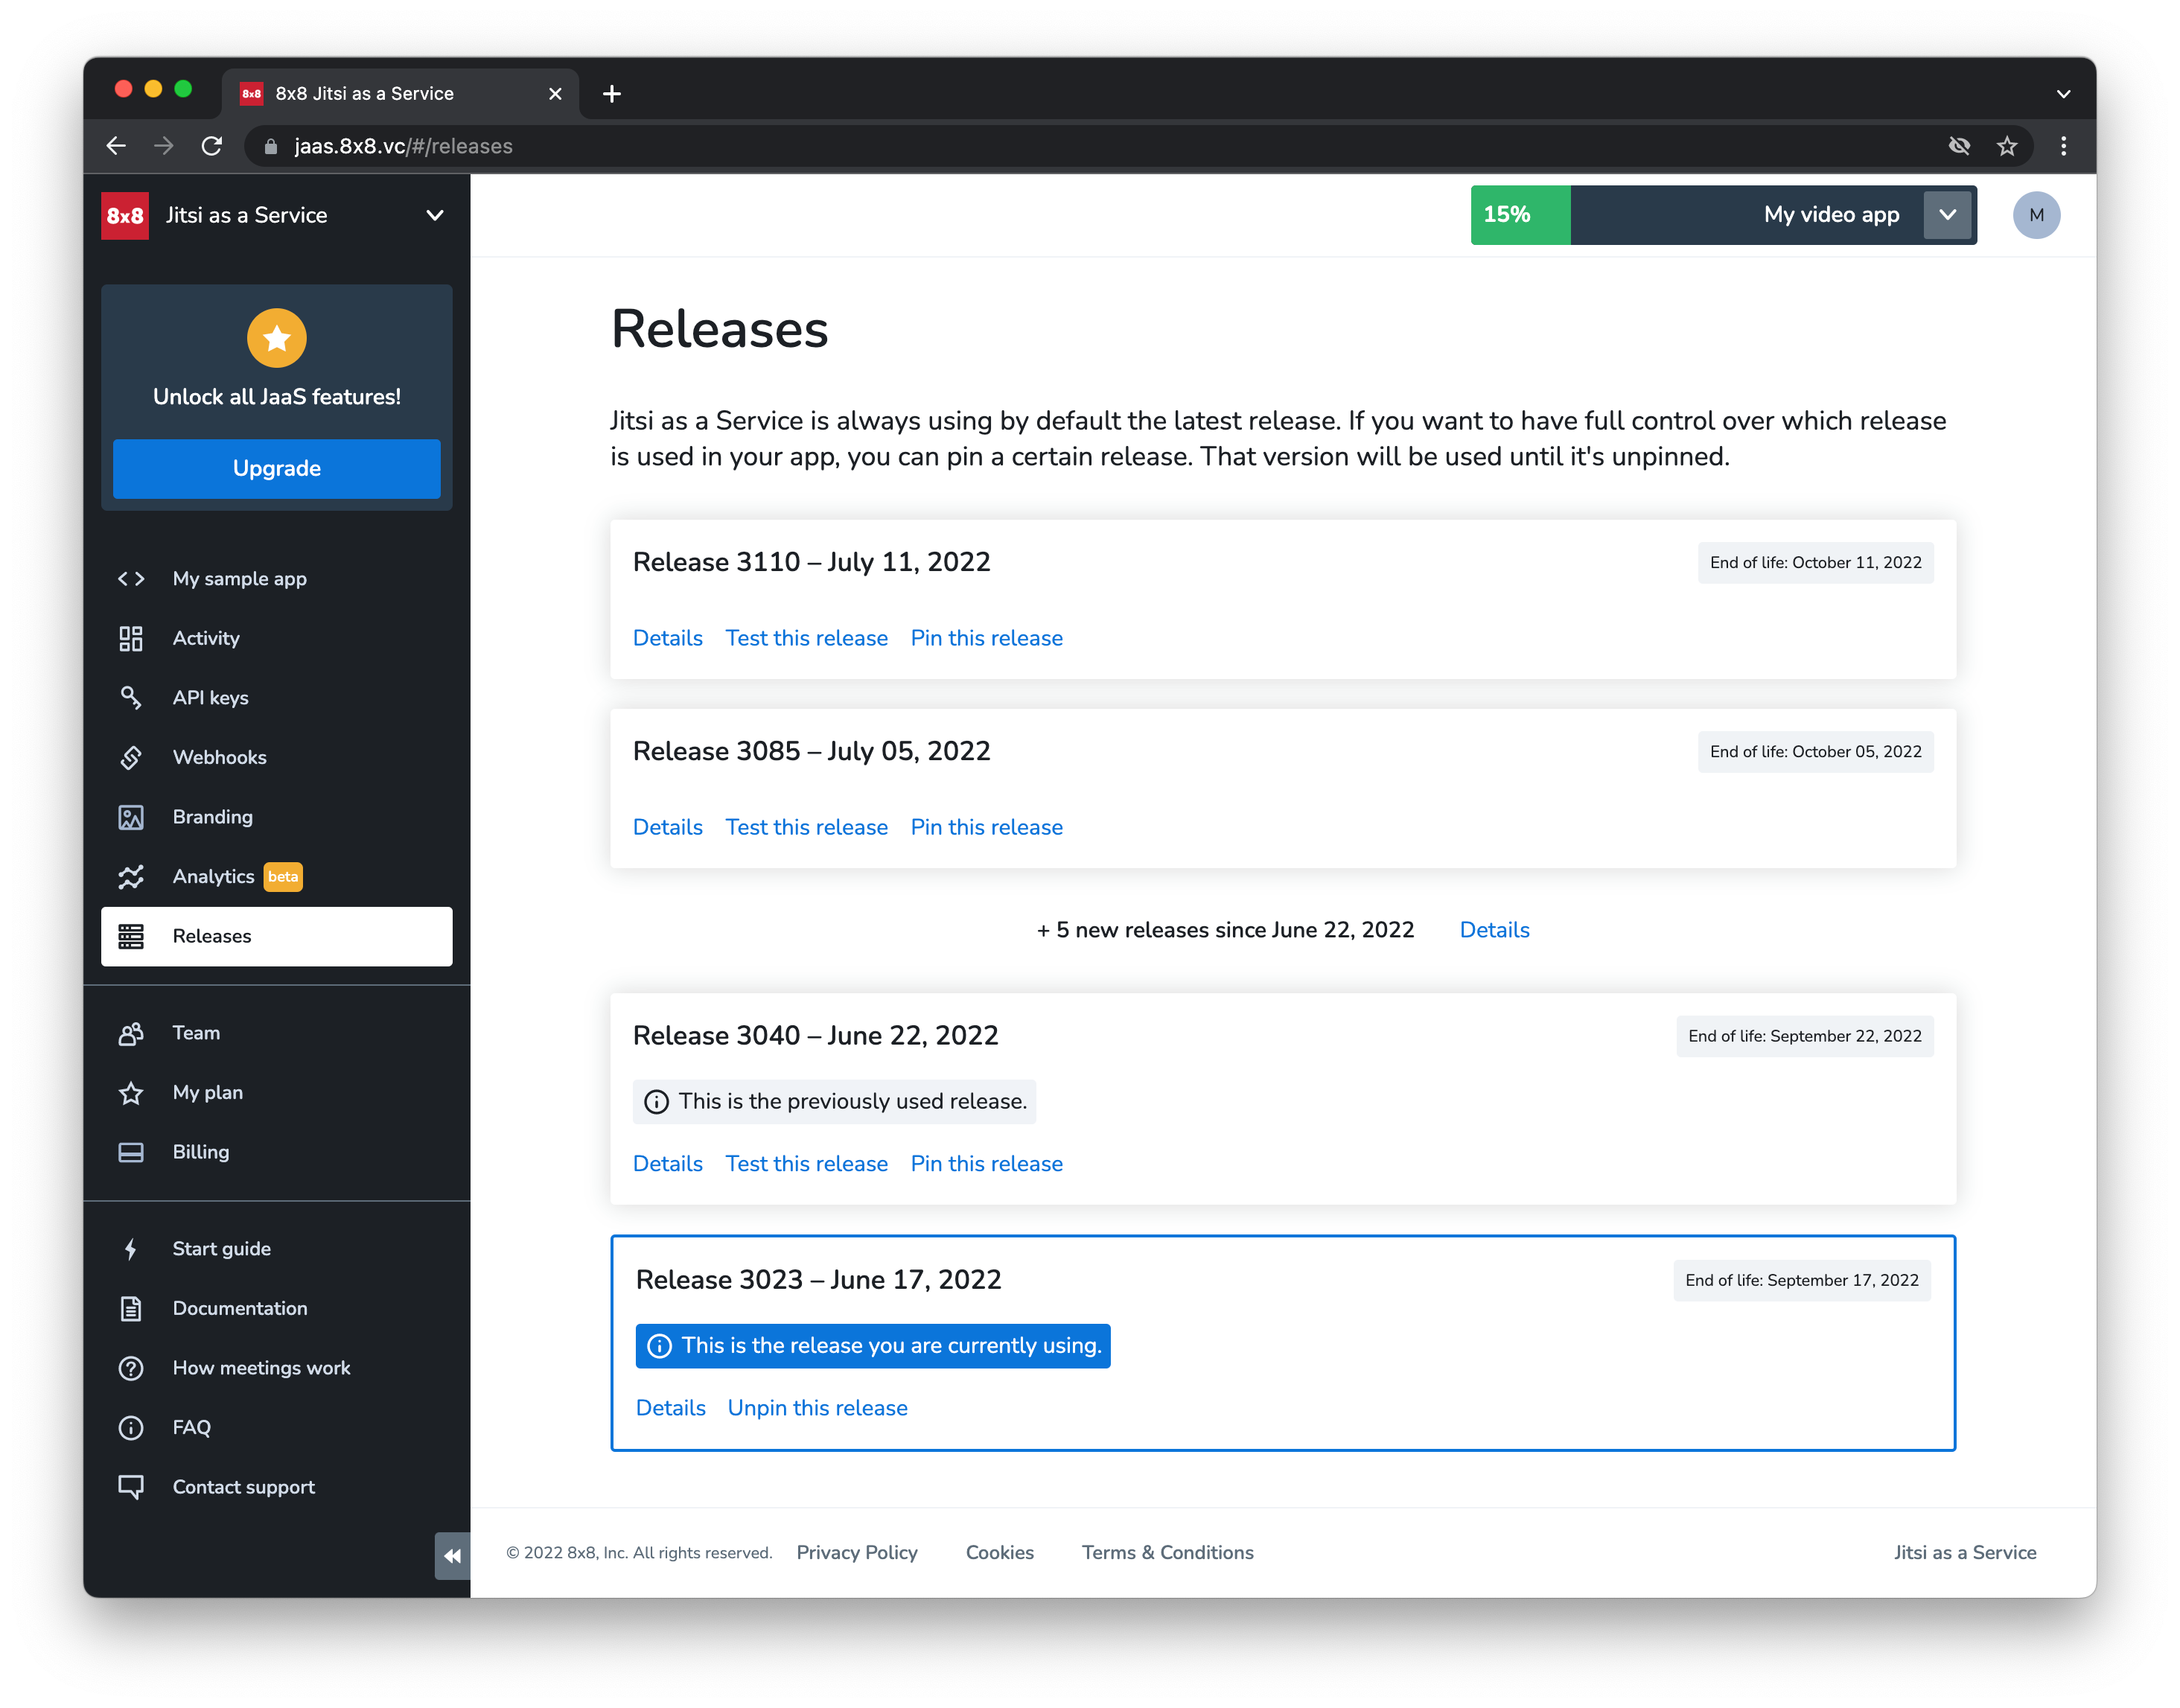Collapse the sidebar with the double-arrow control
The height and width of the screenshot is (1708, 2180).
451,1556
